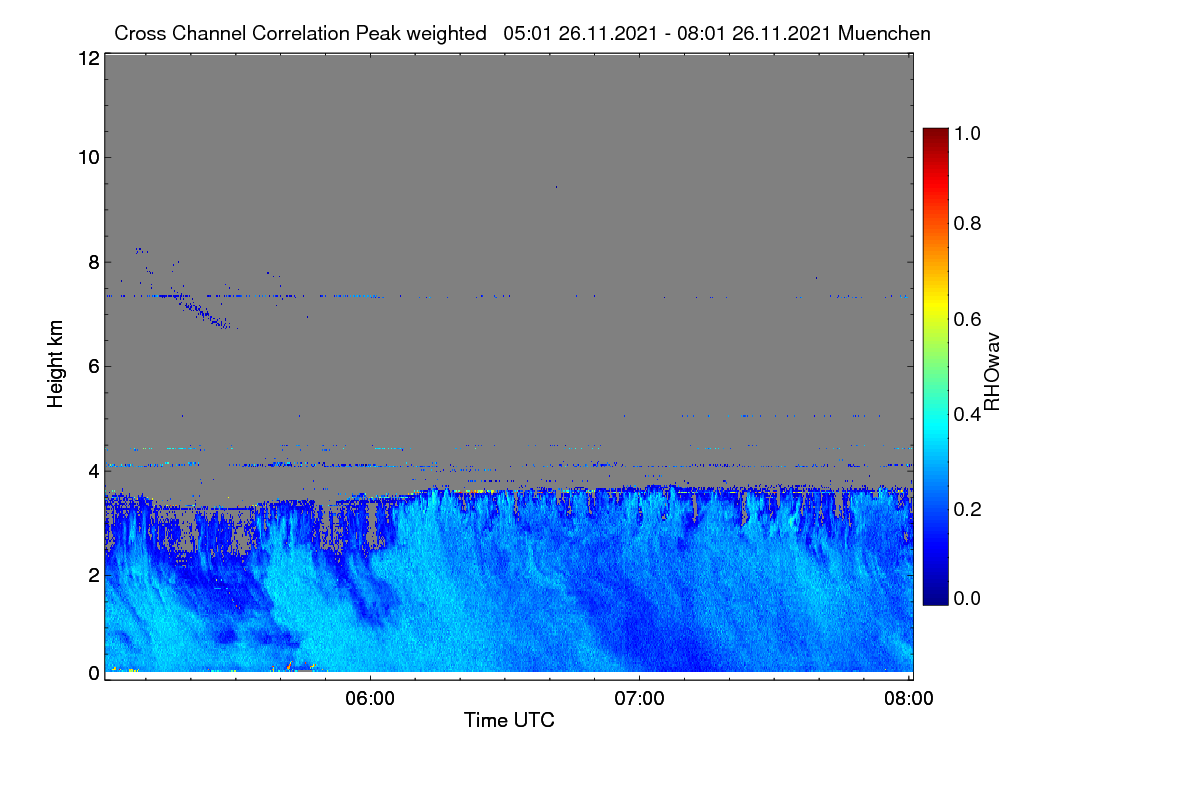Click the plot title 'Cross Channel Correlation Peak weighted'
The height and width of the screenshot is (800, 1200).
click(300, 33)
